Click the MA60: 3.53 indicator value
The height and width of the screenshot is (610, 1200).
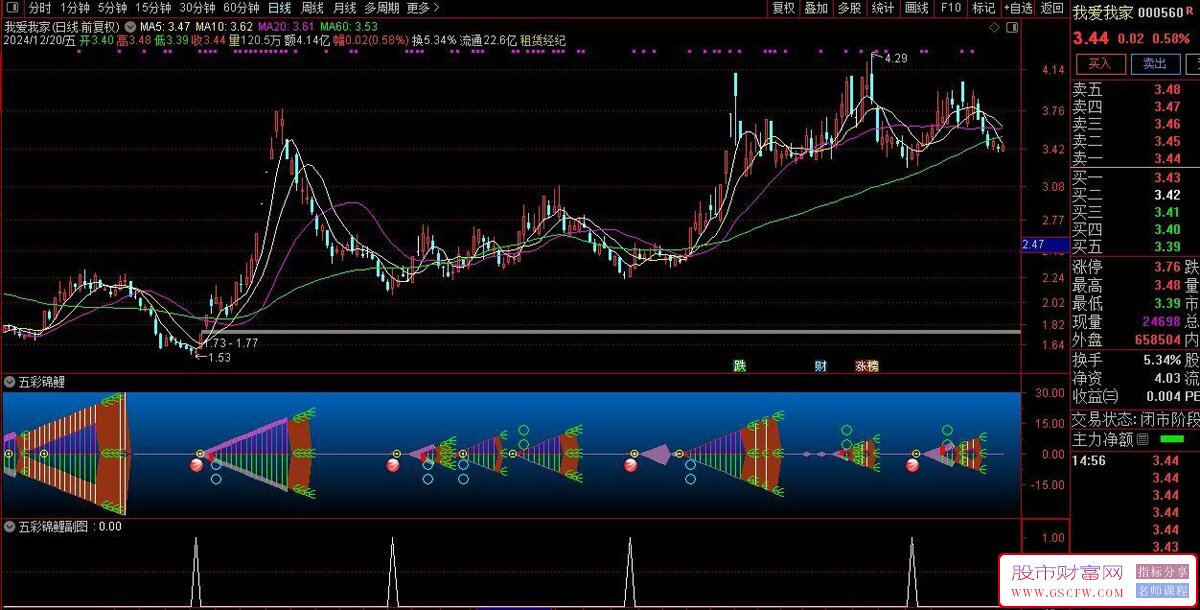coord(349,25)
